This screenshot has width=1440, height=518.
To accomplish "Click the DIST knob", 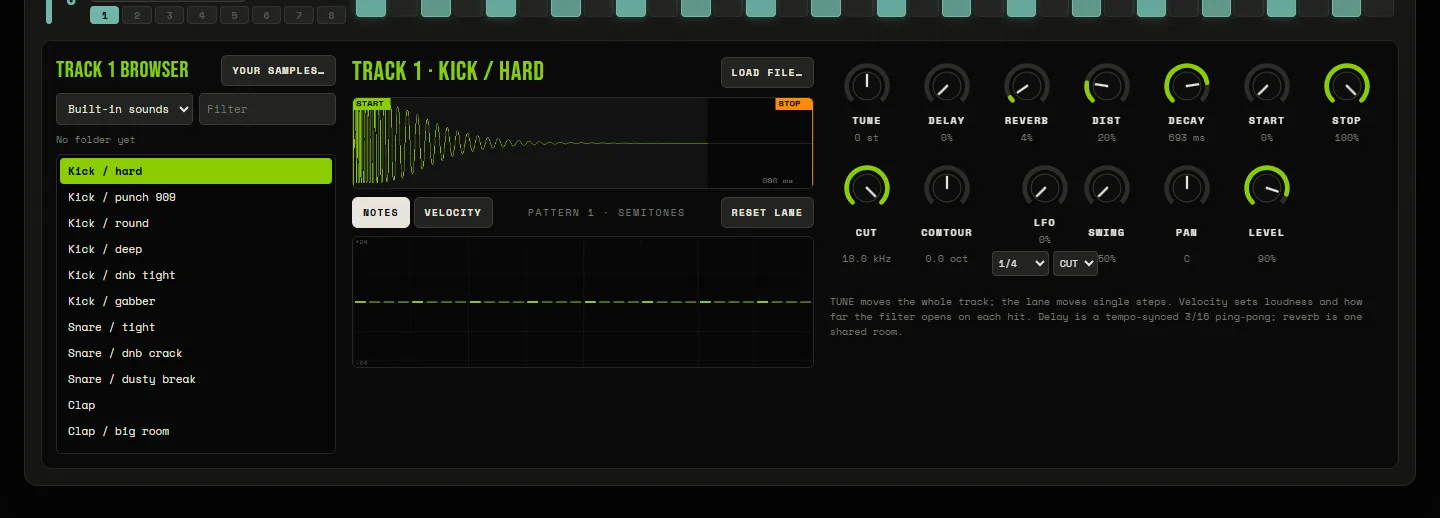I will pyautogui.click(x=1107, y=86).
